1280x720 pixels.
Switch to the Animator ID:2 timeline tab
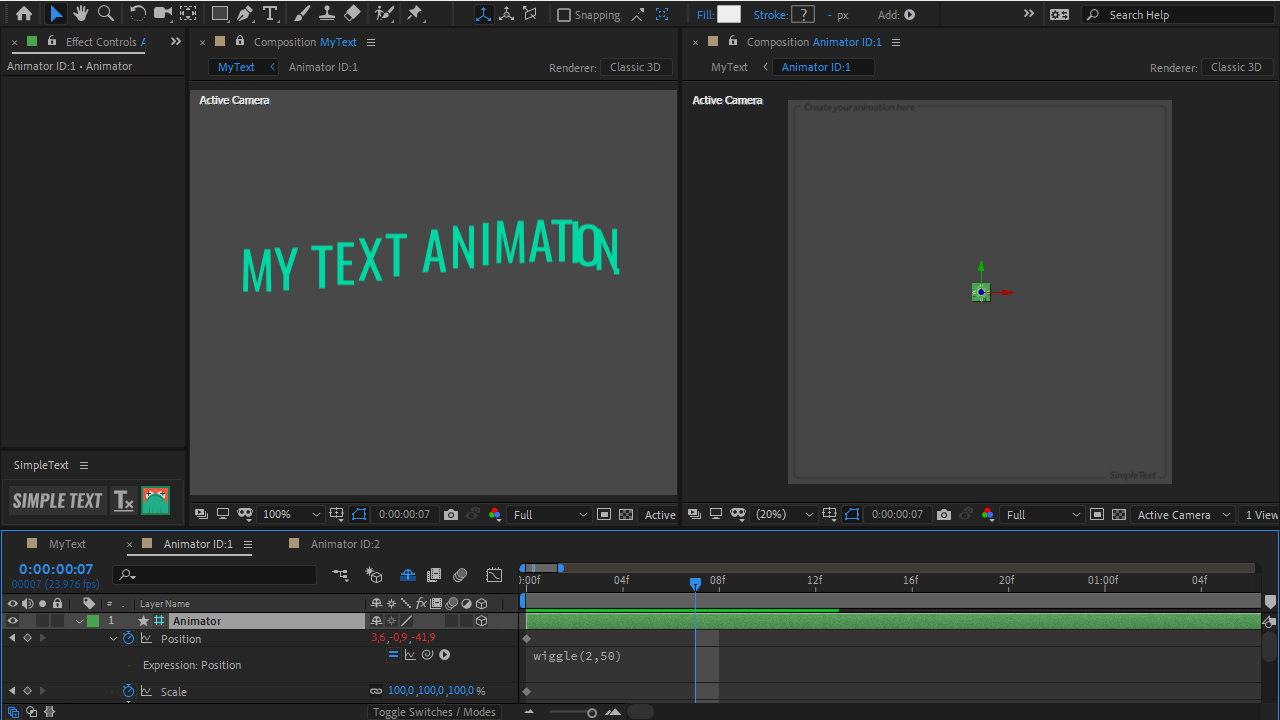tap(345, 544)
